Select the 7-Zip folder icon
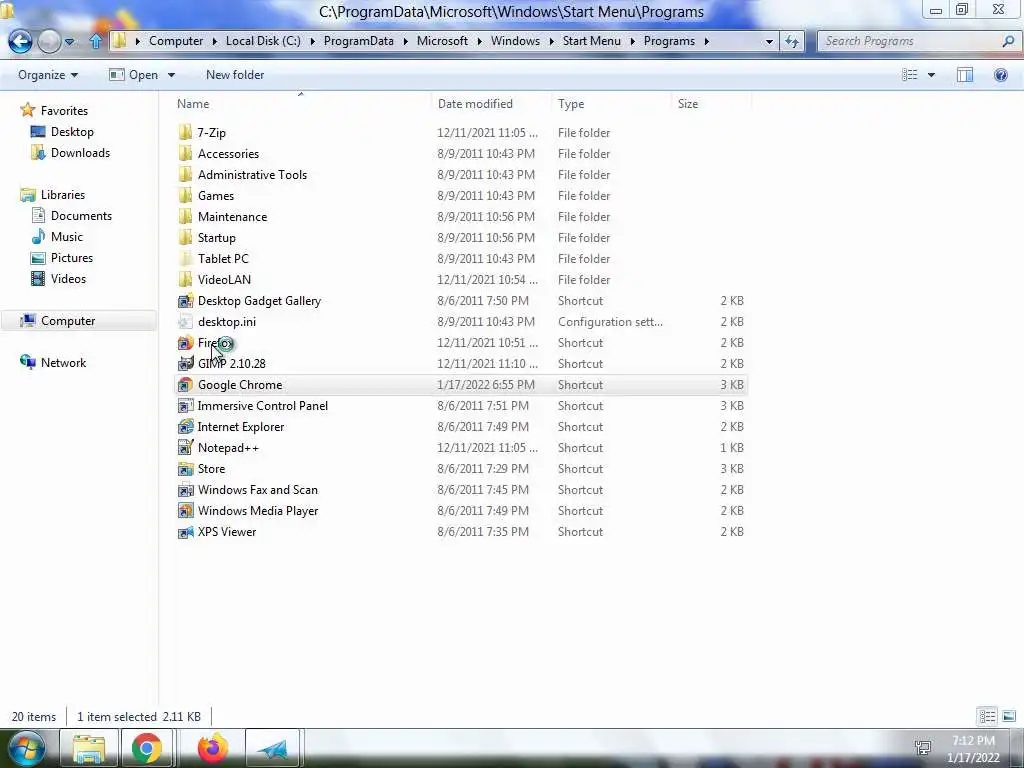The width and height of the screenshot is (1024, 768). pyautogui.click(x=185, y=133)
